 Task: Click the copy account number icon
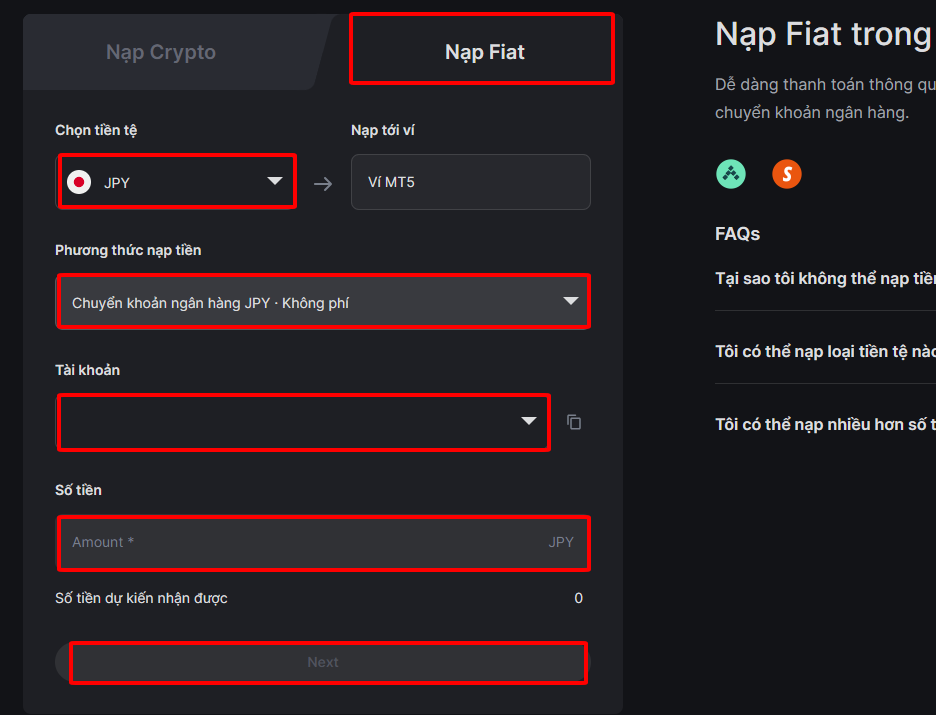tap(574, 422)
